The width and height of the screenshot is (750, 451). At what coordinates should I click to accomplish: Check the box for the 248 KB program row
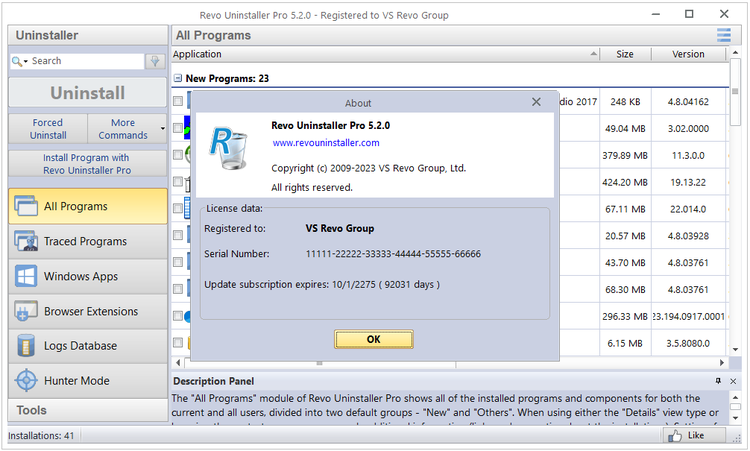[x=178, y=101]
